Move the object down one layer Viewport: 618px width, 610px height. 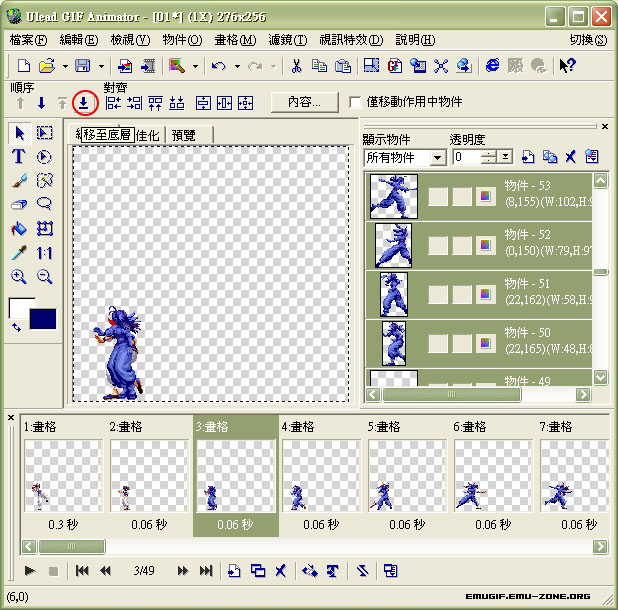click(x=41, y=103)
